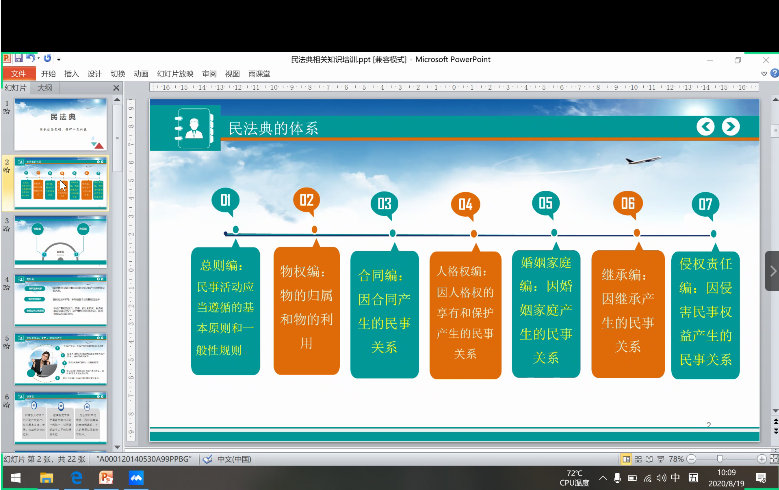This screenshot has width=779, height=490.
Task: Open PowerPoint Help question mark
Action: click(775, 74)
